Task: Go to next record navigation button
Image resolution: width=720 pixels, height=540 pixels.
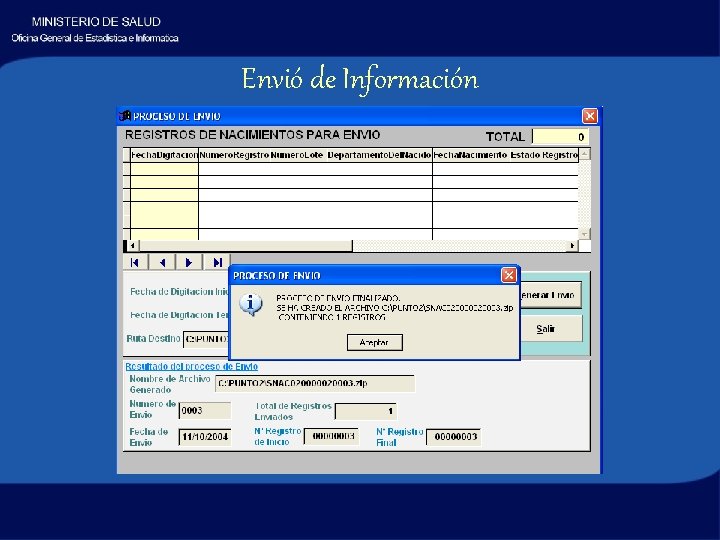Action: [x=189, y=262]
